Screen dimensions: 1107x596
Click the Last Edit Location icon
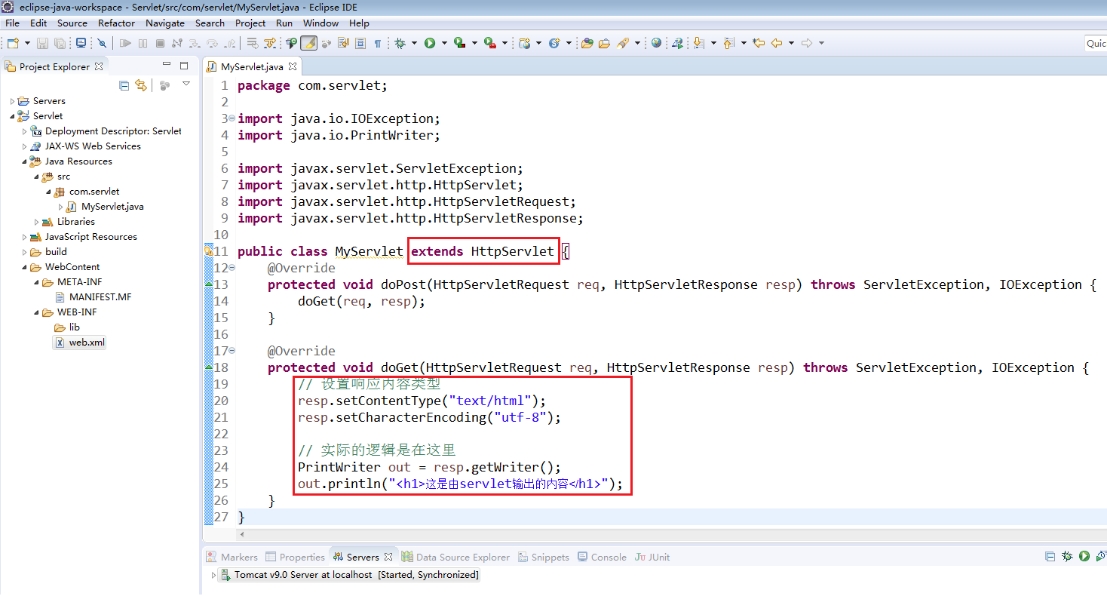click(x=759, y=43)
